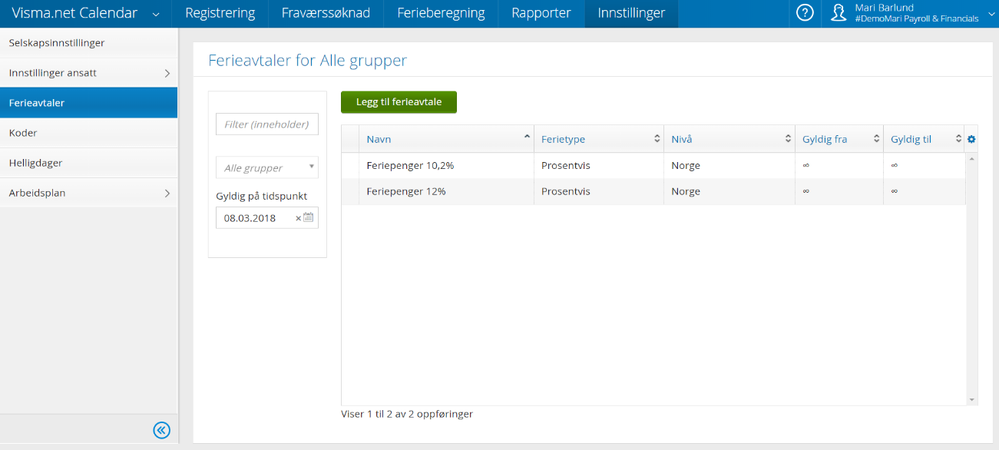The image size is (999, 450).
Task: Open calendar date picker icon
Action: (x=308, y=217)
